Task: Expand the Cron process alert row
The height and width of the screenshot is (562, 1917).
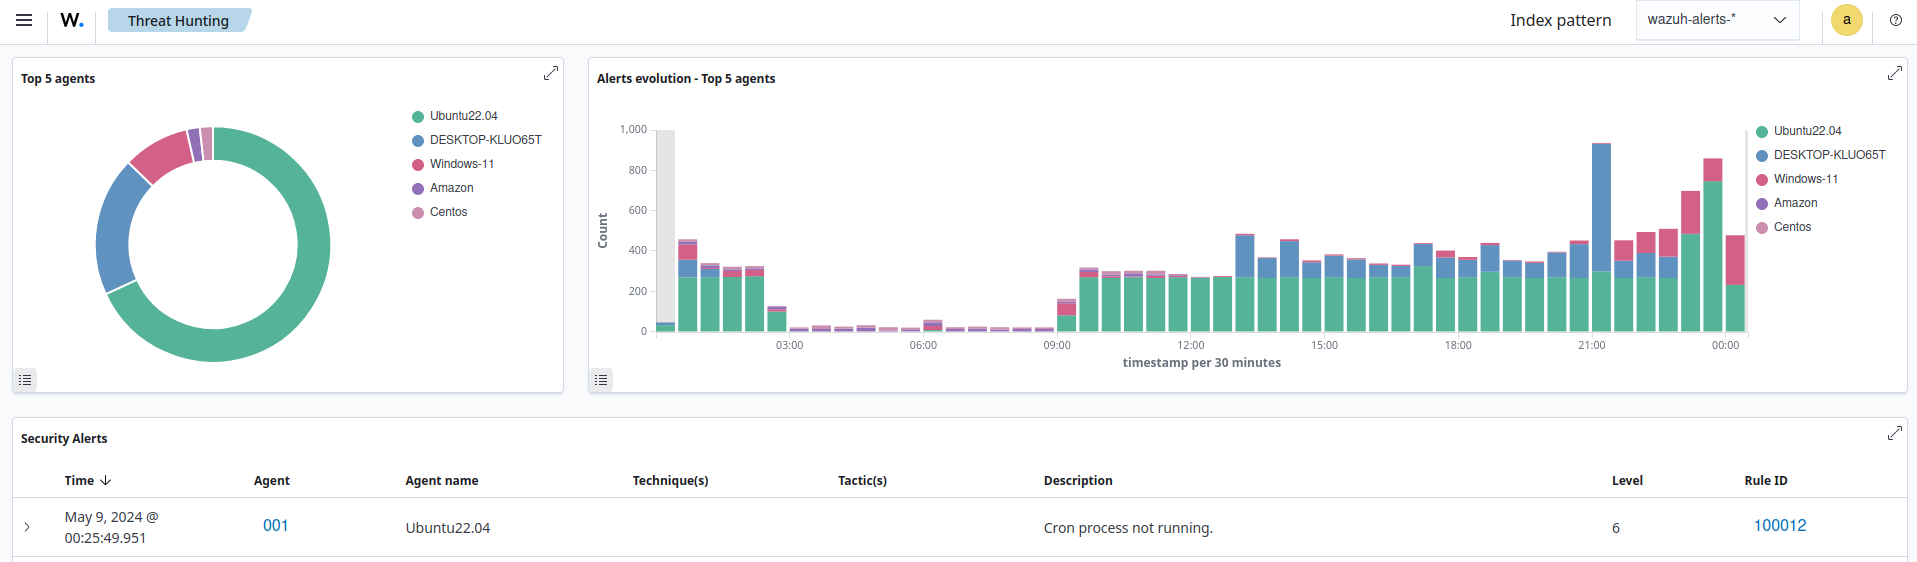Action: pyautogui.click(x=27, y=527)
